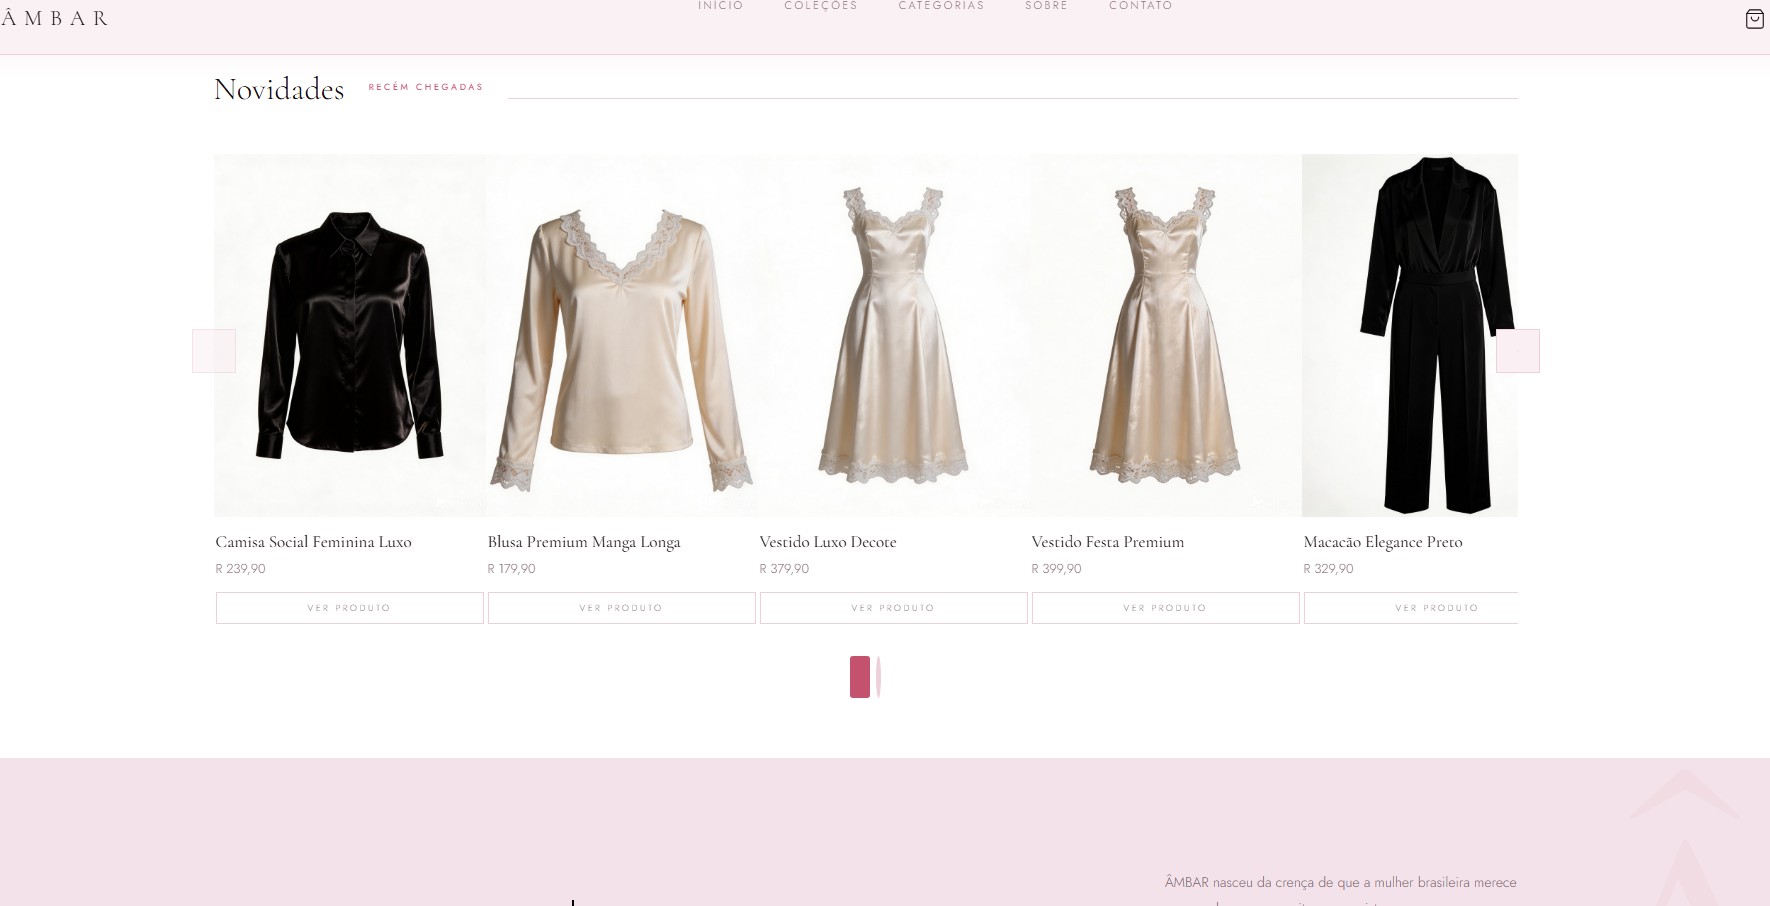Viewport: 1770px width, 906px height.
Task: View product Camisa Social Feminina Luxo button
Action: (x=349, y=608)
